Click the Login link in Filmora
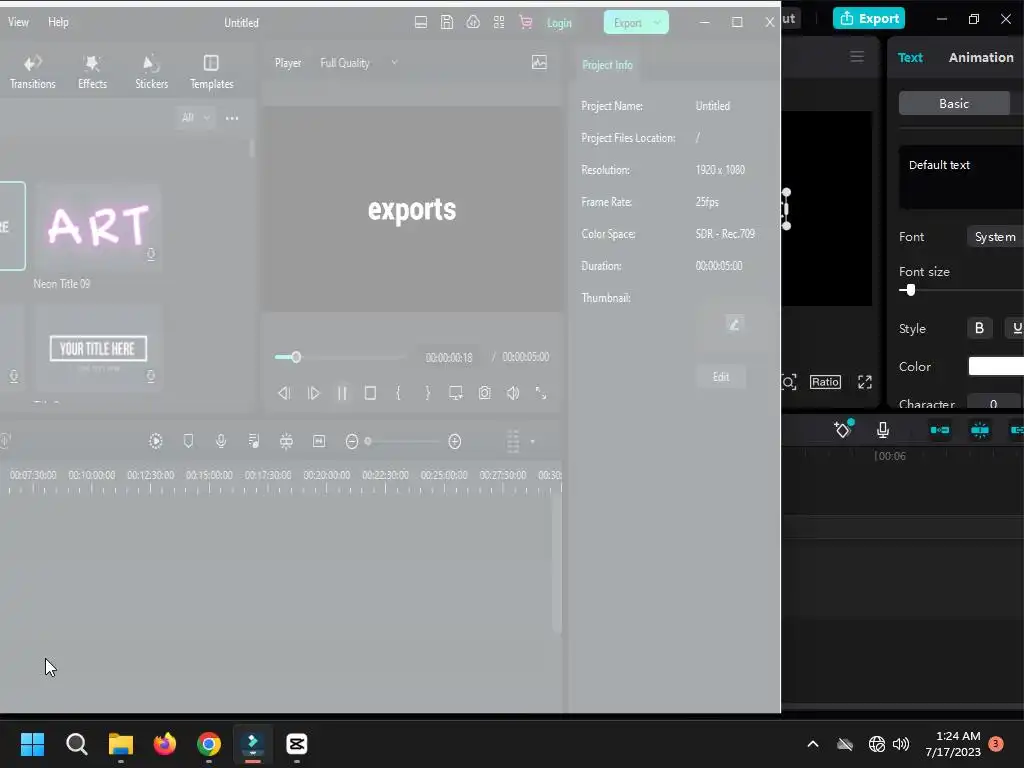The image size is (1024, 768). point(559,23)
